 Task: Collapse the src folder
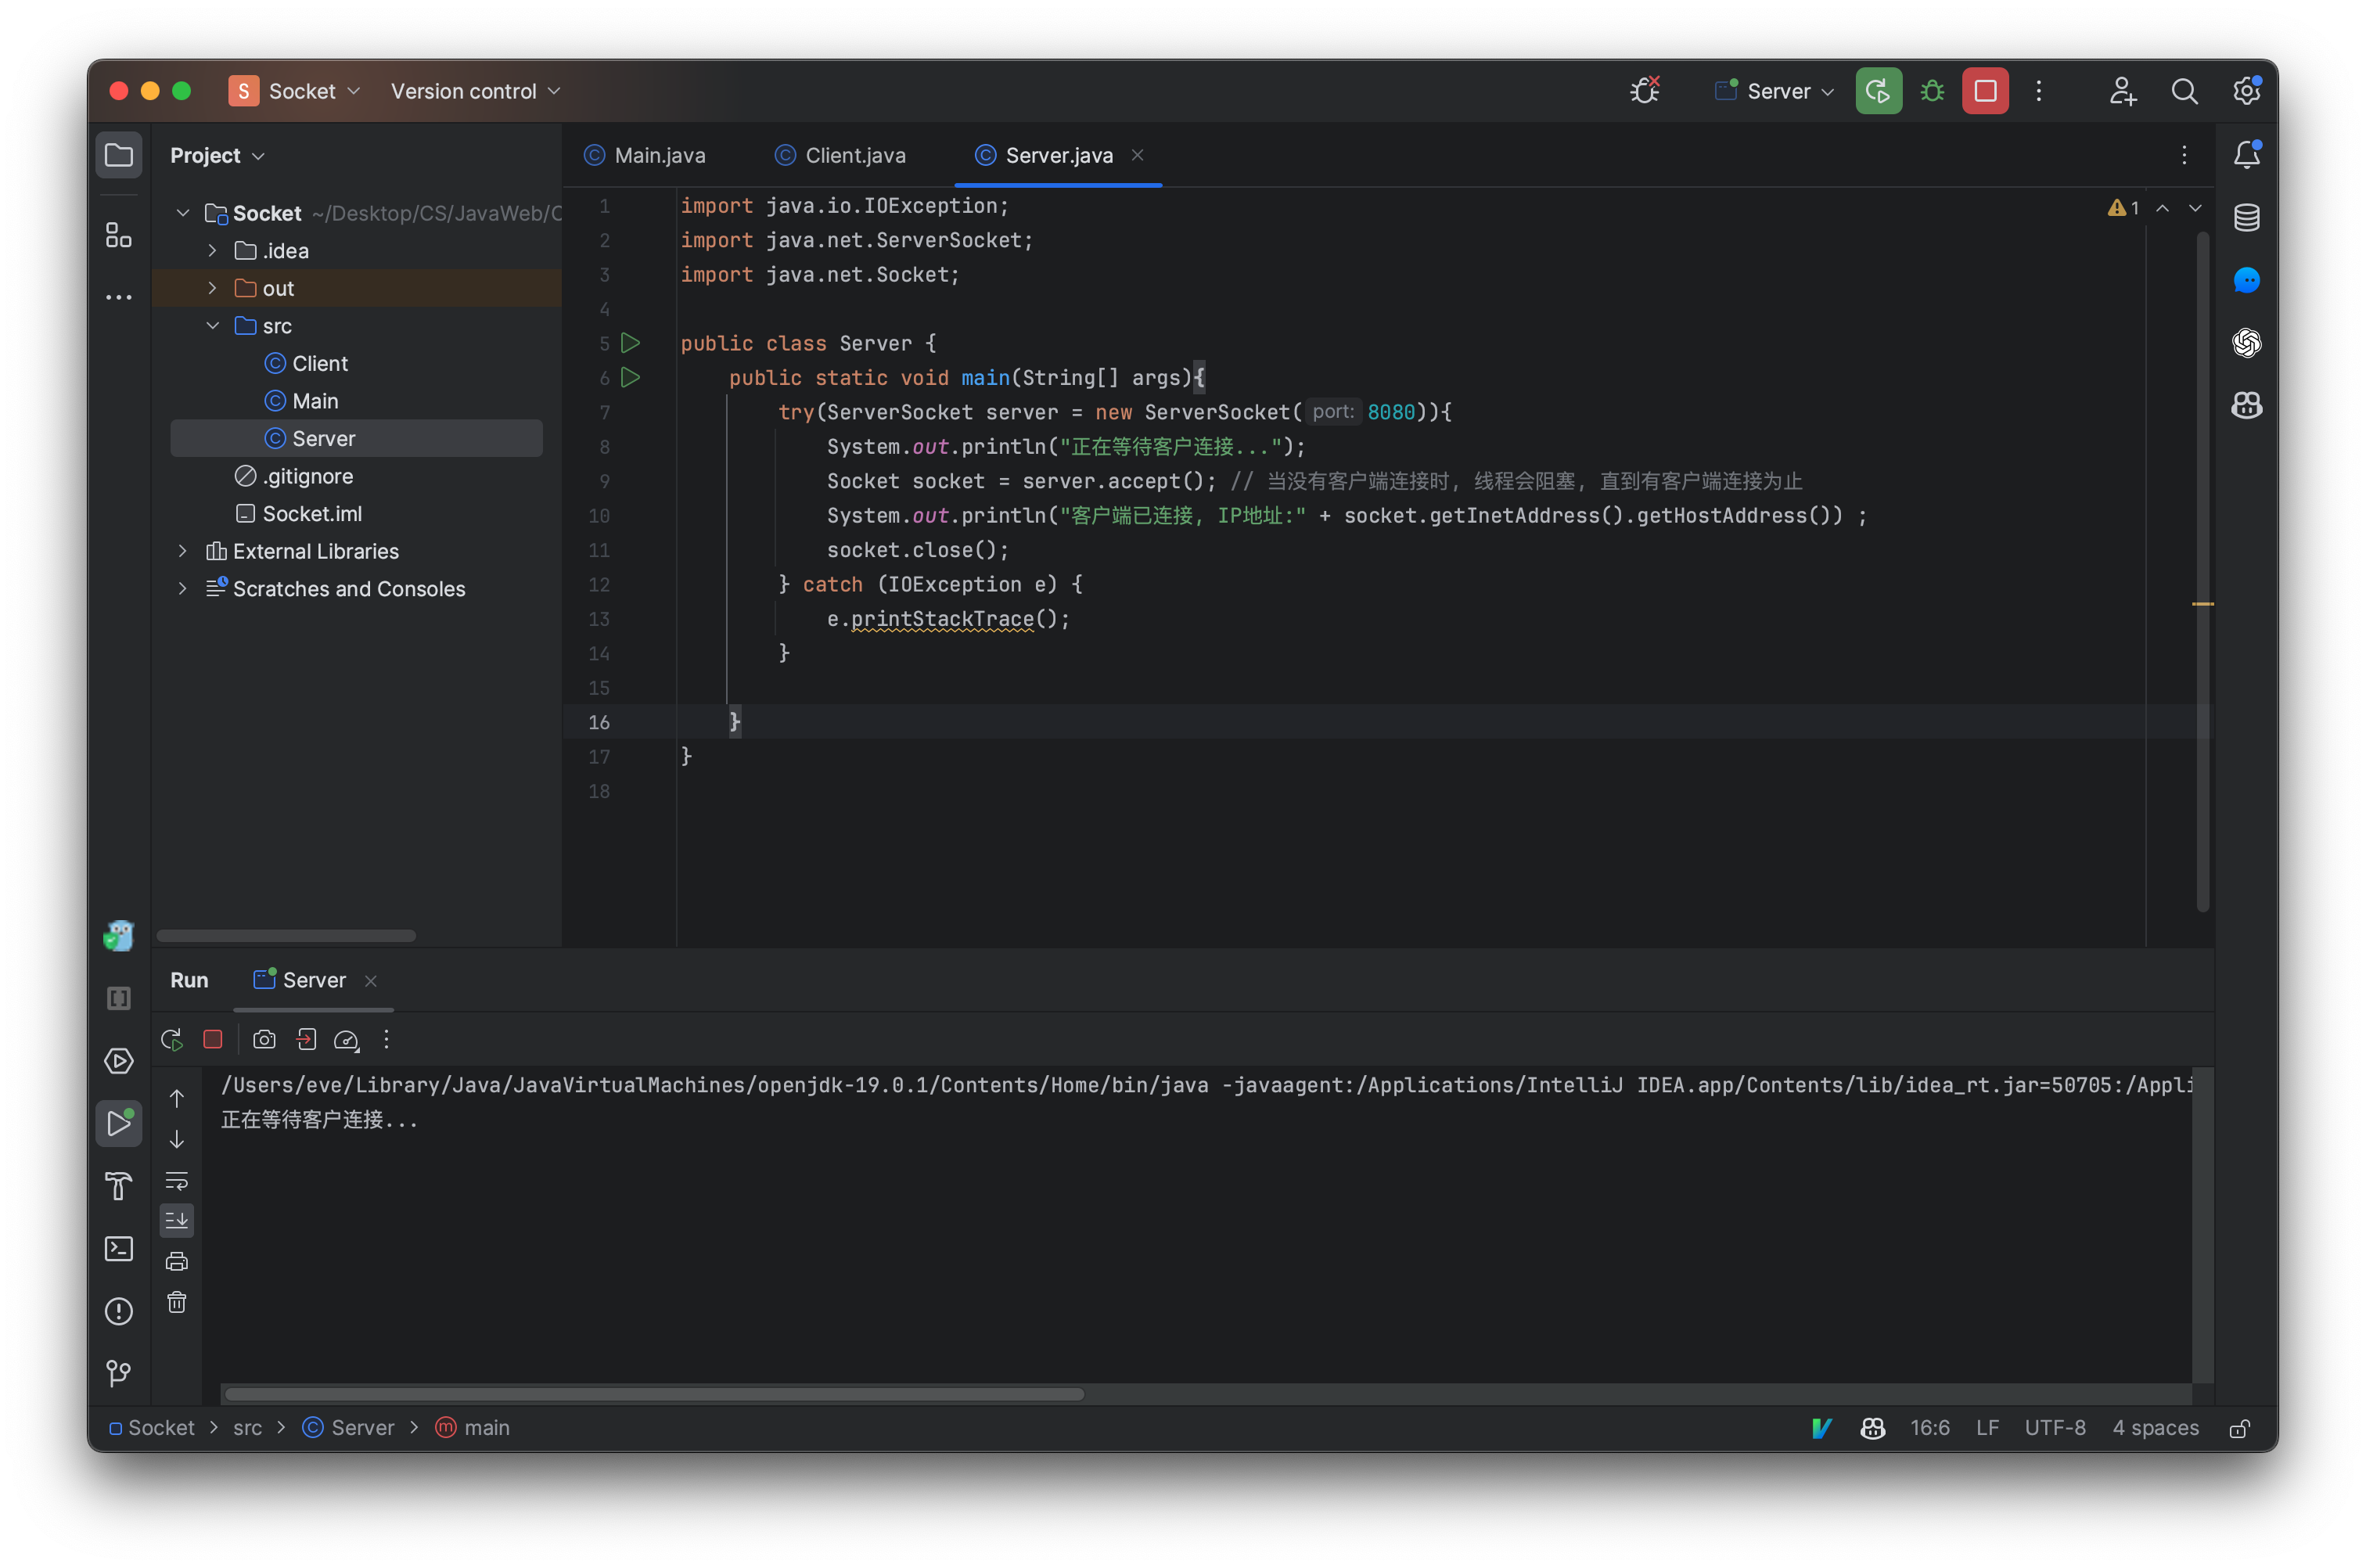pos(212,326)
